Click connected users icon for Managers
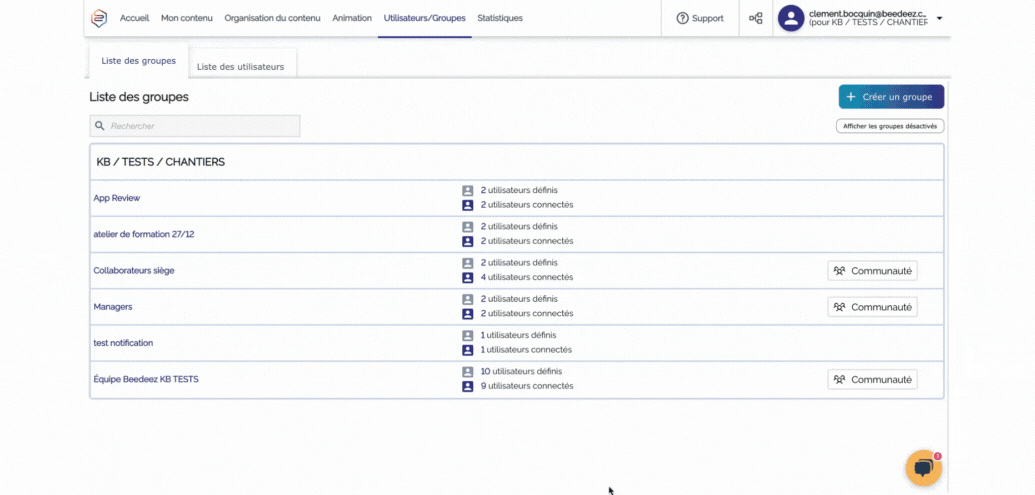Image resolution: width=1035 pixels, height=495 pixels. pyautogui.click(x=467, y=314)
